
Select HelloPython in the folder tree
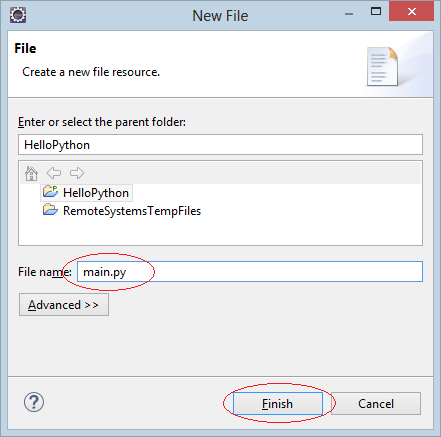coord(96,193)
